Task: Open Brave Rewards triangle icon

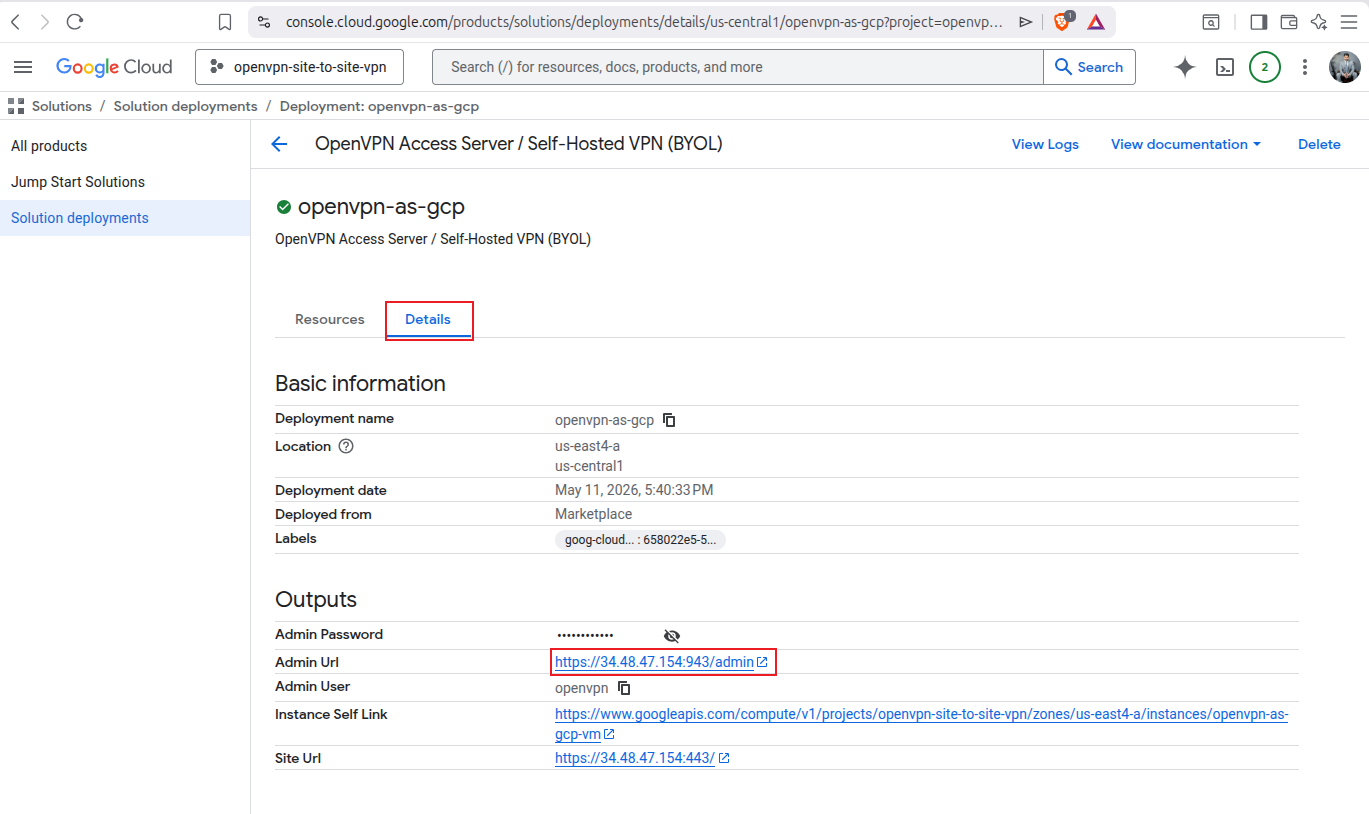Action: pos(1096,22)
